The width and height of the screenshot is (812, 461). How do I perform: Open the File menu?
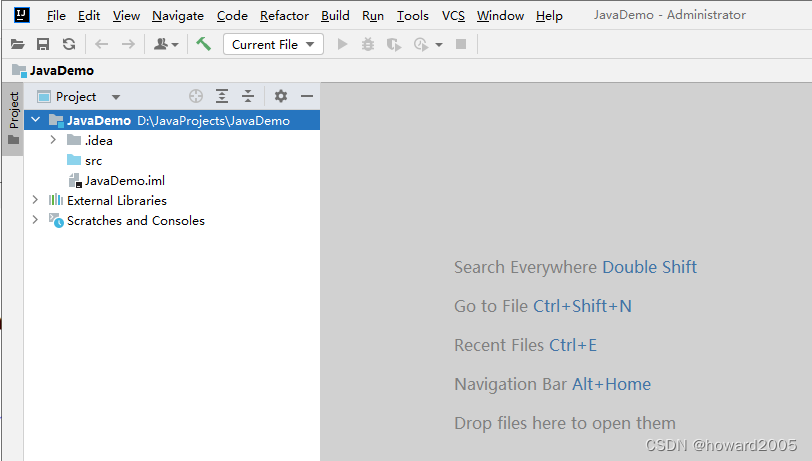tap(56, 16)
